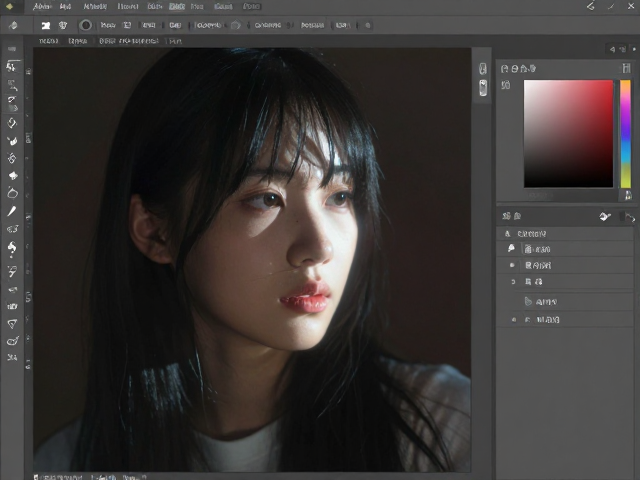Click the vertical rainbow hue slider
Image resolution: width=640 pixels, height=480 pixels.
(625, 133)
